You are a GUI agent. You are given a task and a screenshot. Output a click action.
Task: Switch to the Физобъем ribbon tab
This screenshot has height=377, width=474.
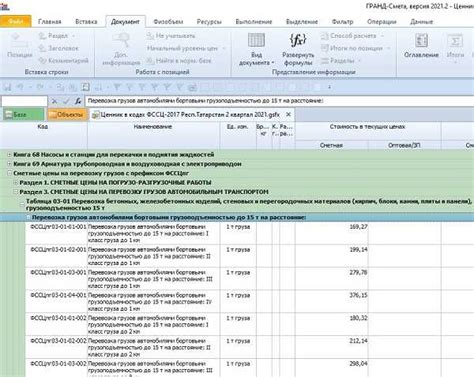pos(168,22)
